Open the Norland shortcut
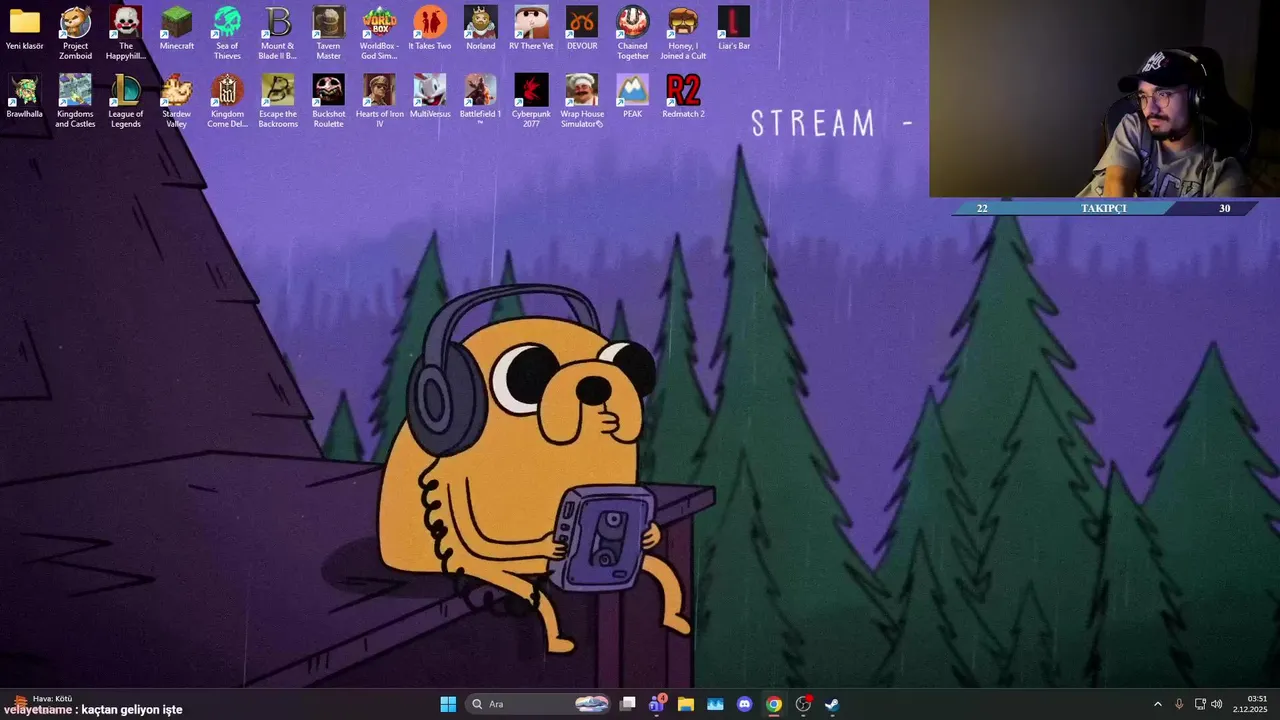This screenshot has height=720, width=1280. click(481, 28)
